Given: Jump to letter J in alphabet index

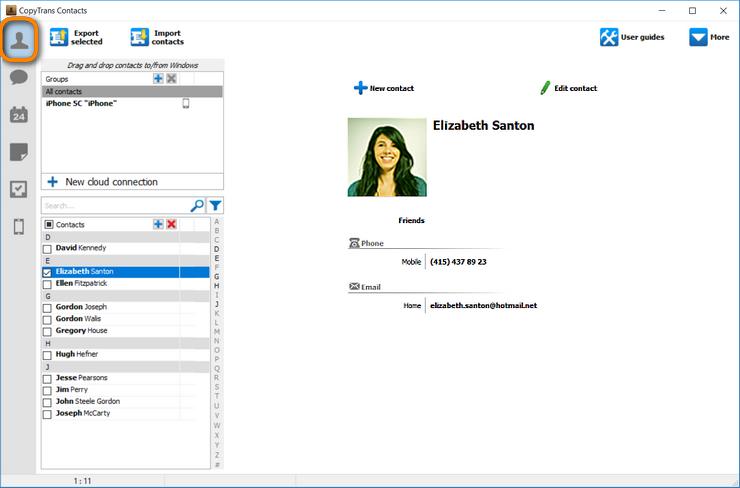Looking at the screenshot, I should pyautogui.click(x=217, y=304).
